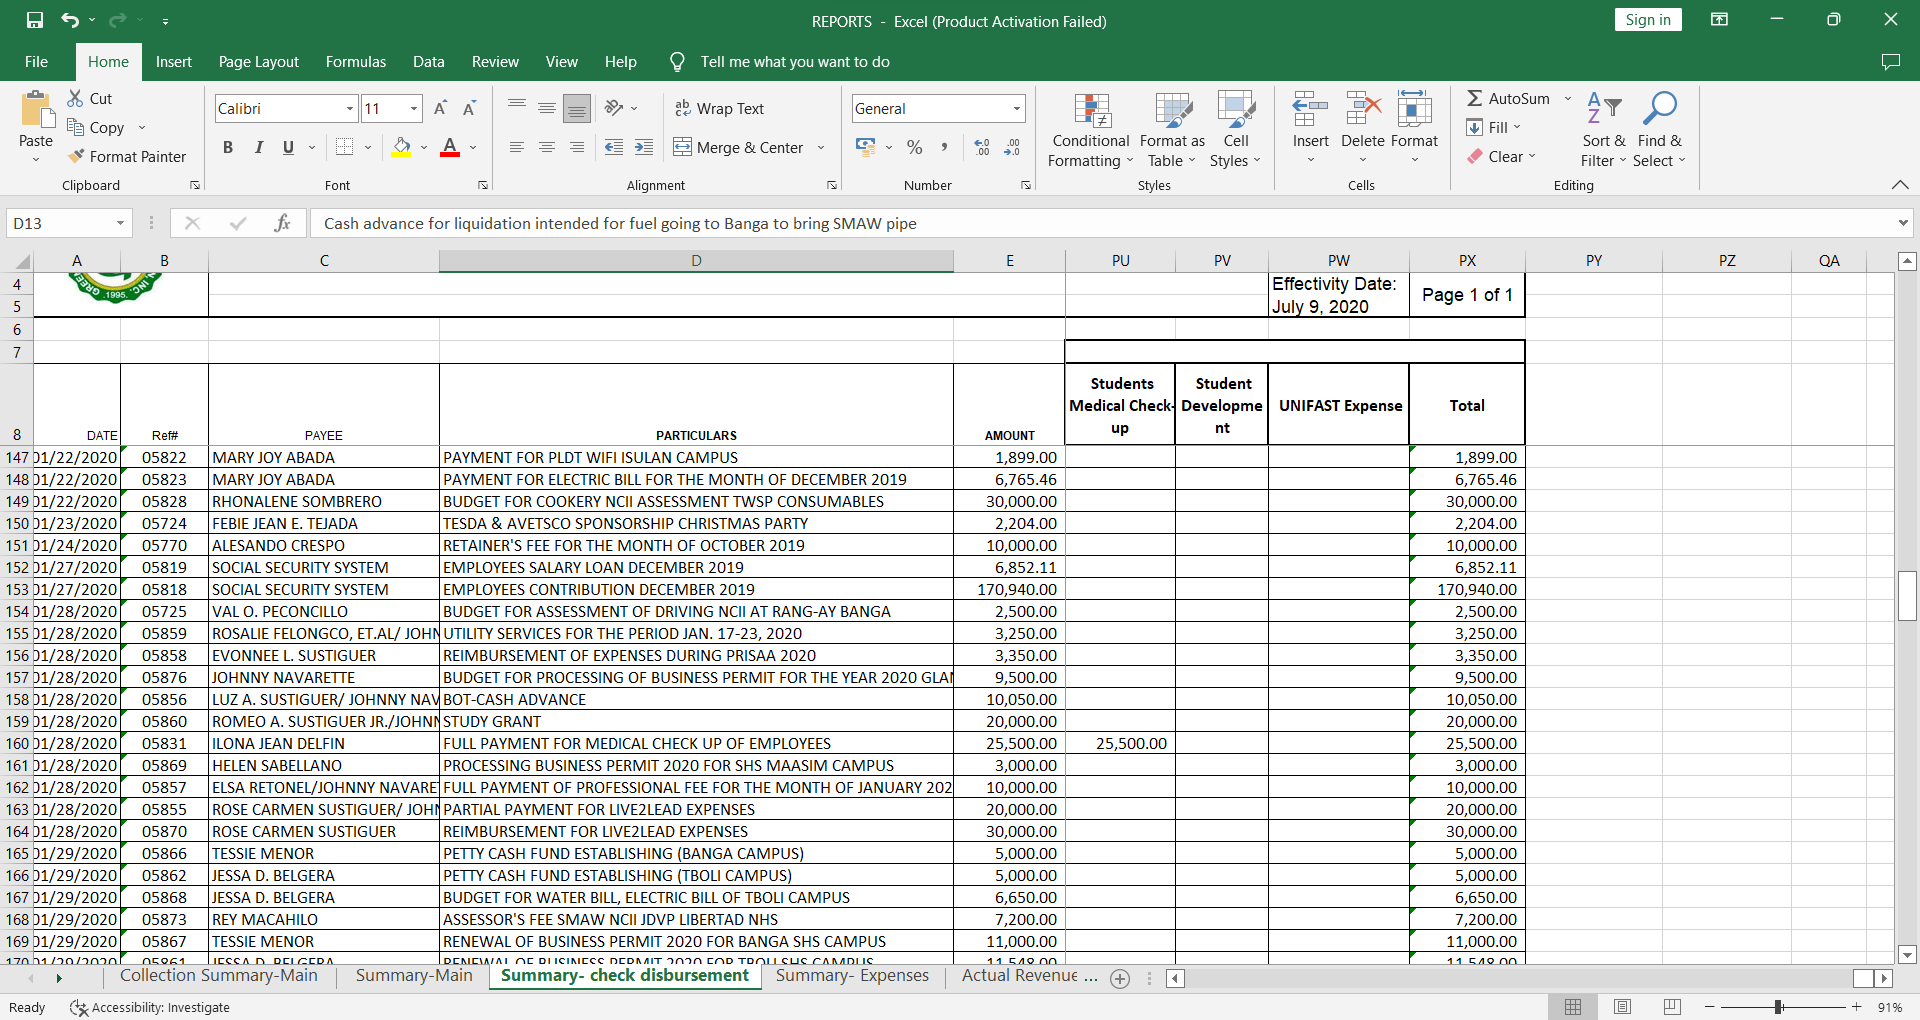
Task: Open the font name Calibri dropdown
Action: [x=350, y=108]
